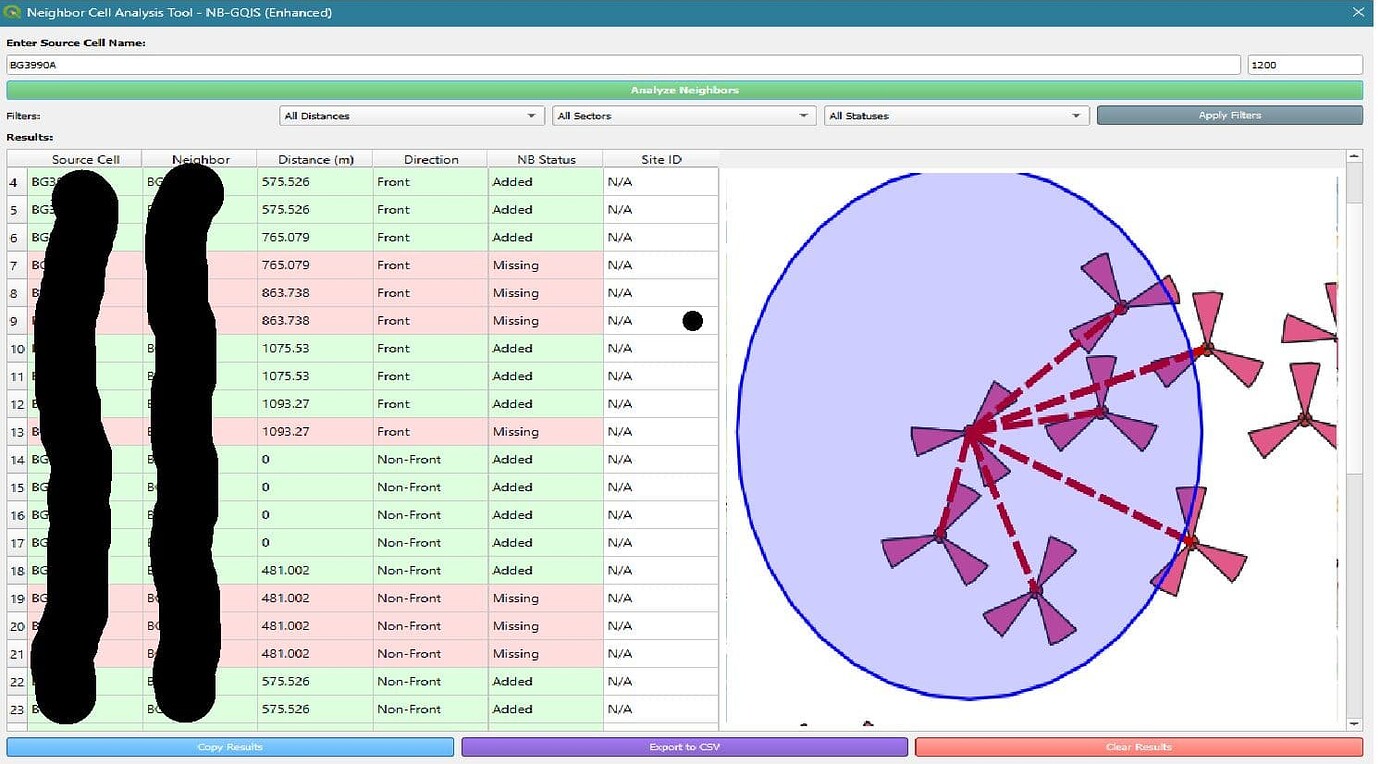Screen dimensions: 1380x764
Task: Click the 481.002 distance cell in row 18
Action: tap(315, 571)
